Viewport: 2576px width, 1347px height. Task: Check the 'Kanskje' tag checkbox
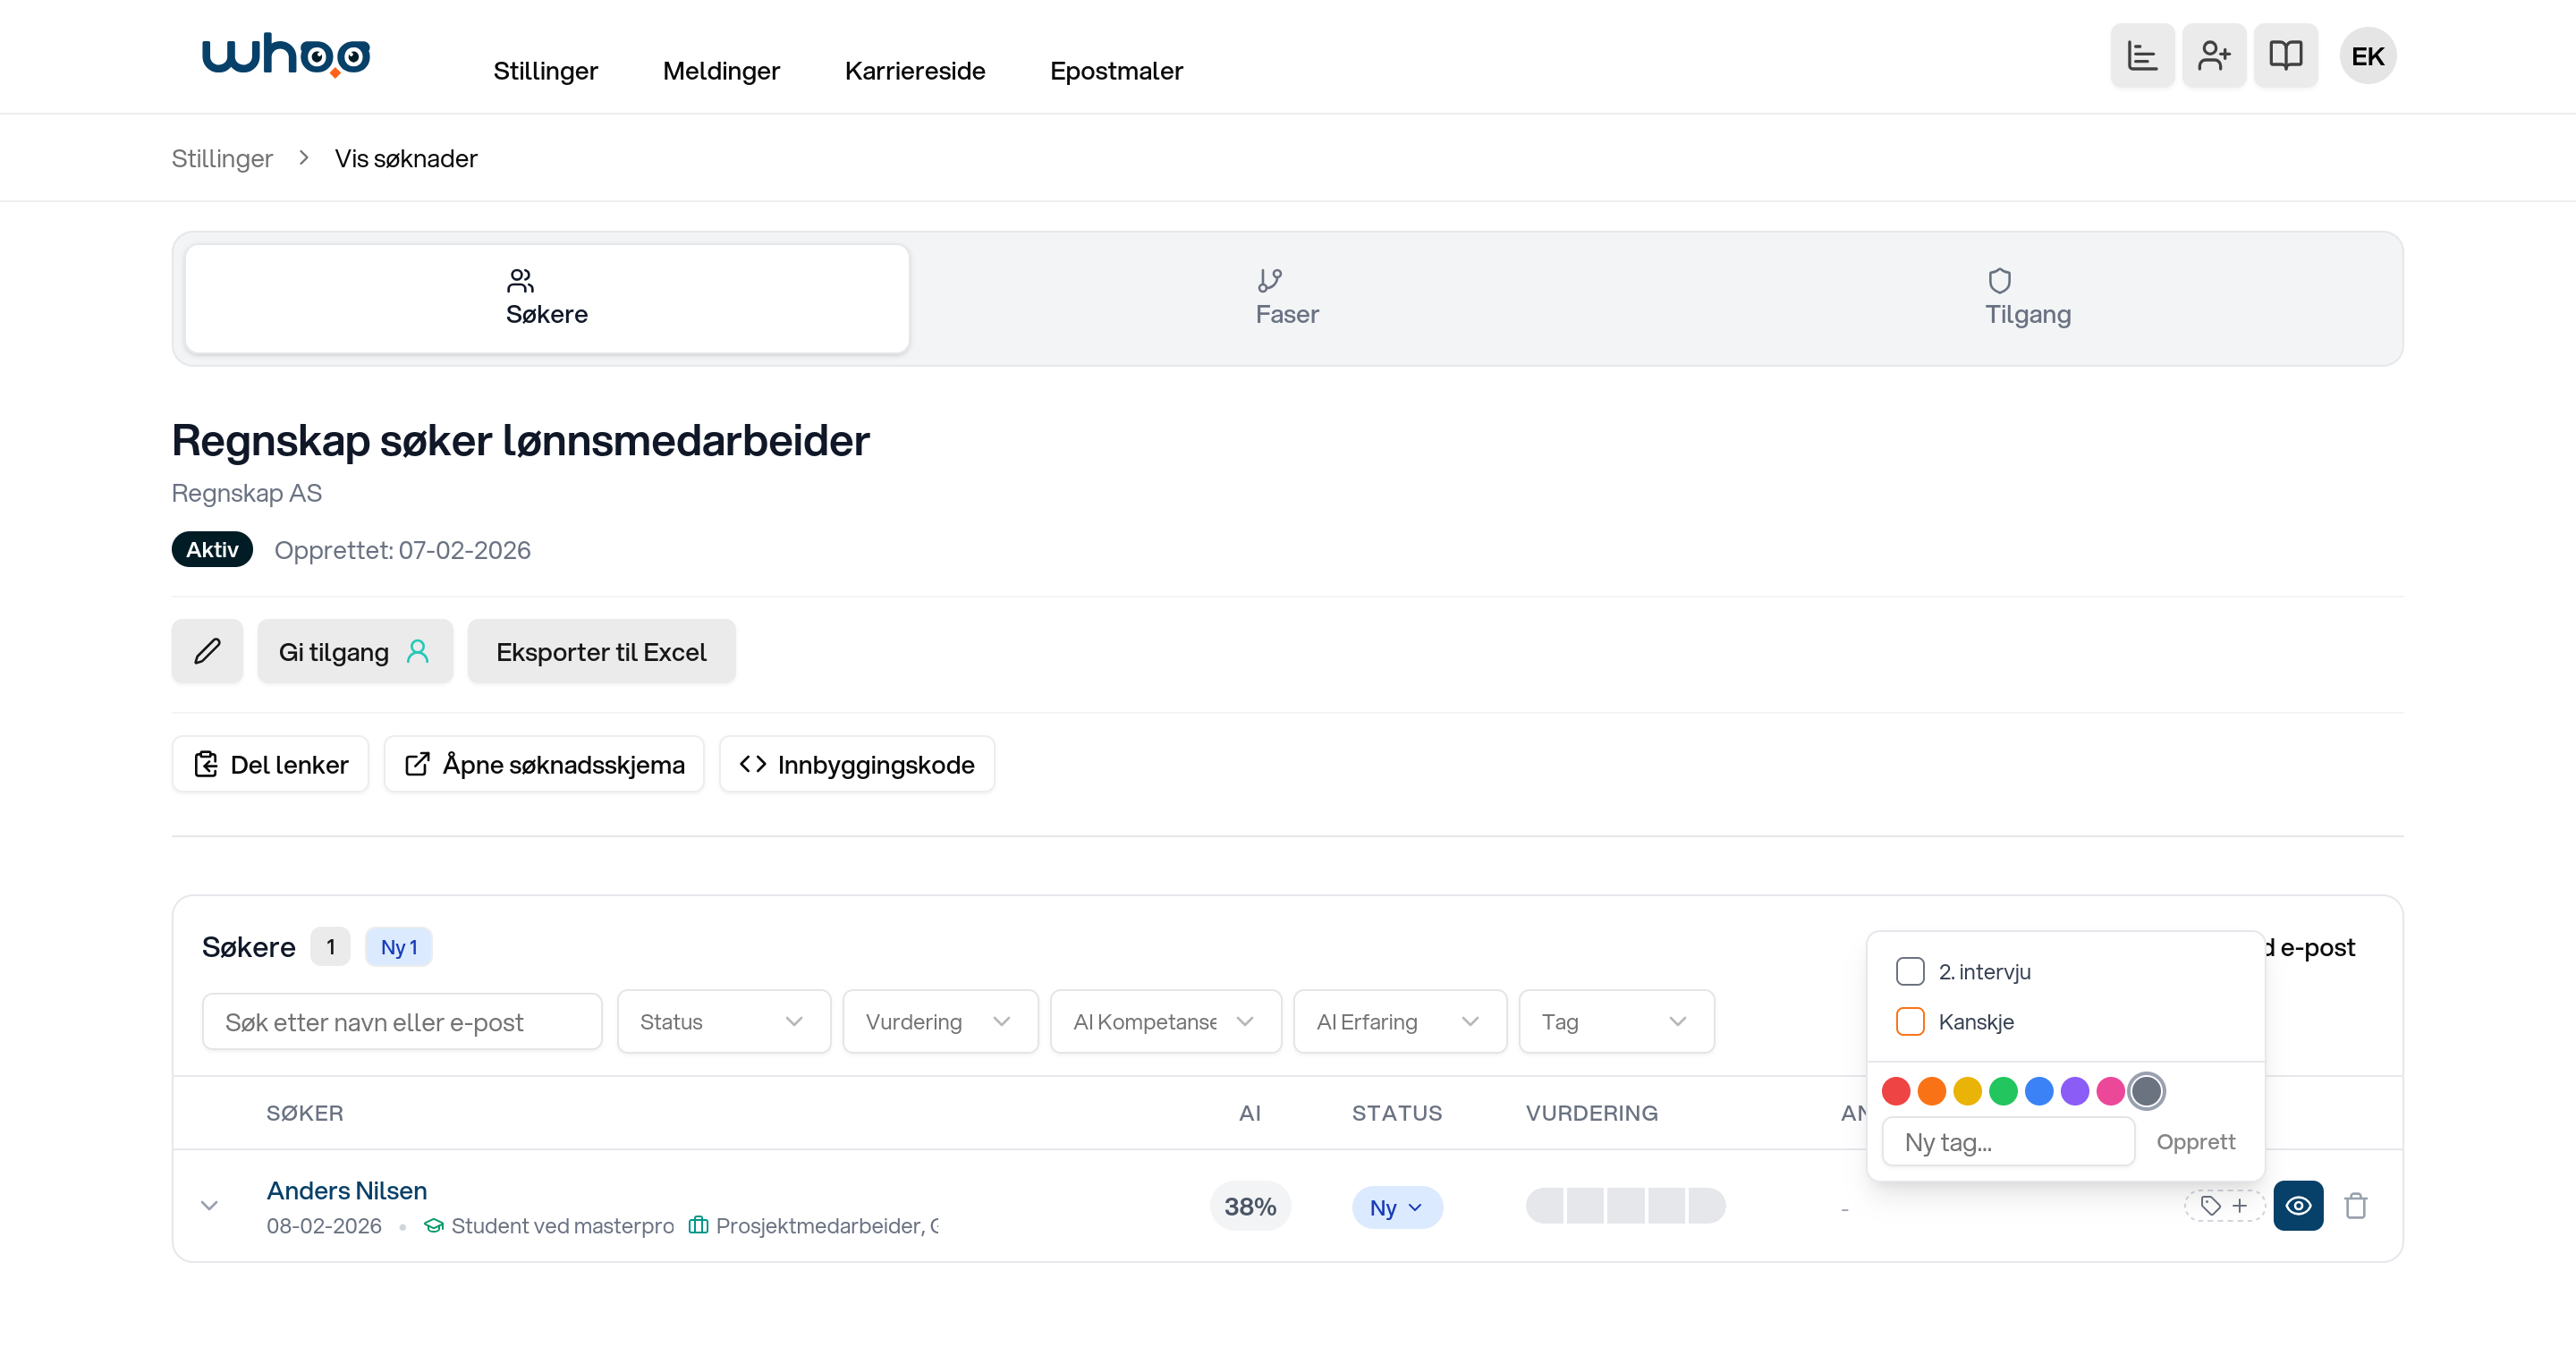click(1911, 1021)
